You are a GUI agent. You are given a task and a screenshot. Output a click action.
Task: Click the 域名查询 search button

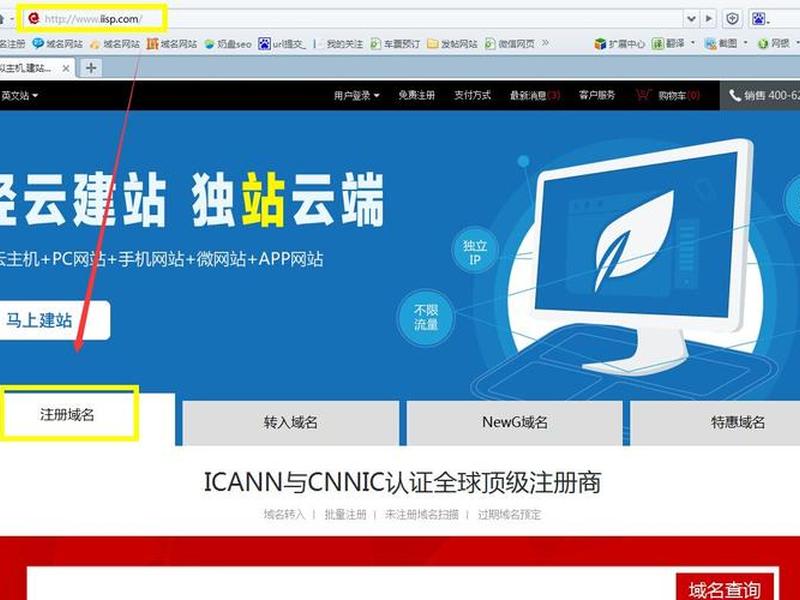725,587
